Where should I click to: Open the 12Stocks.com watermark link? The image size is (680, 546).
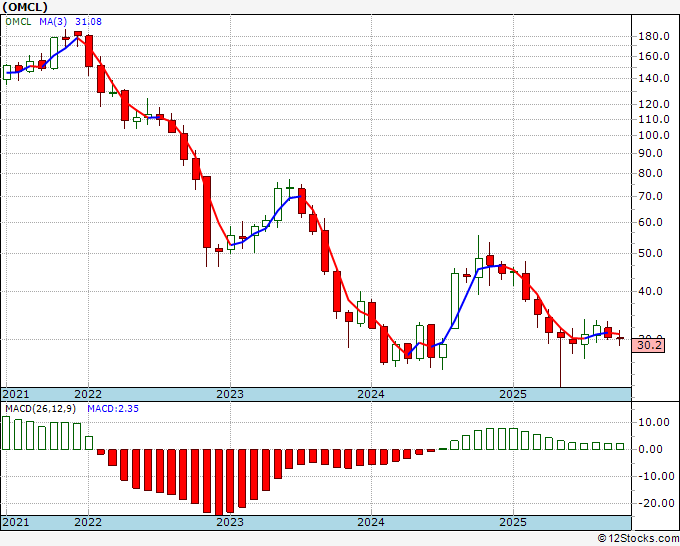click(x=638, y=539)
